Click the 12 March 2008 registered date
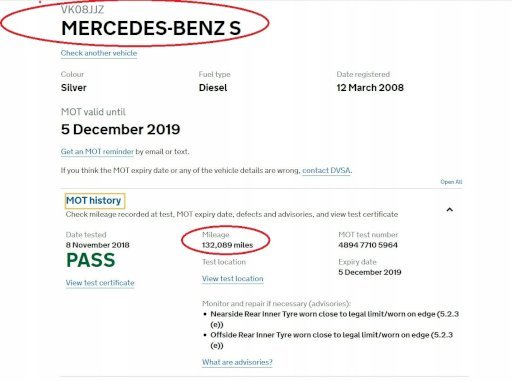This screenshot has height=381, width=512. coord(370,88)
